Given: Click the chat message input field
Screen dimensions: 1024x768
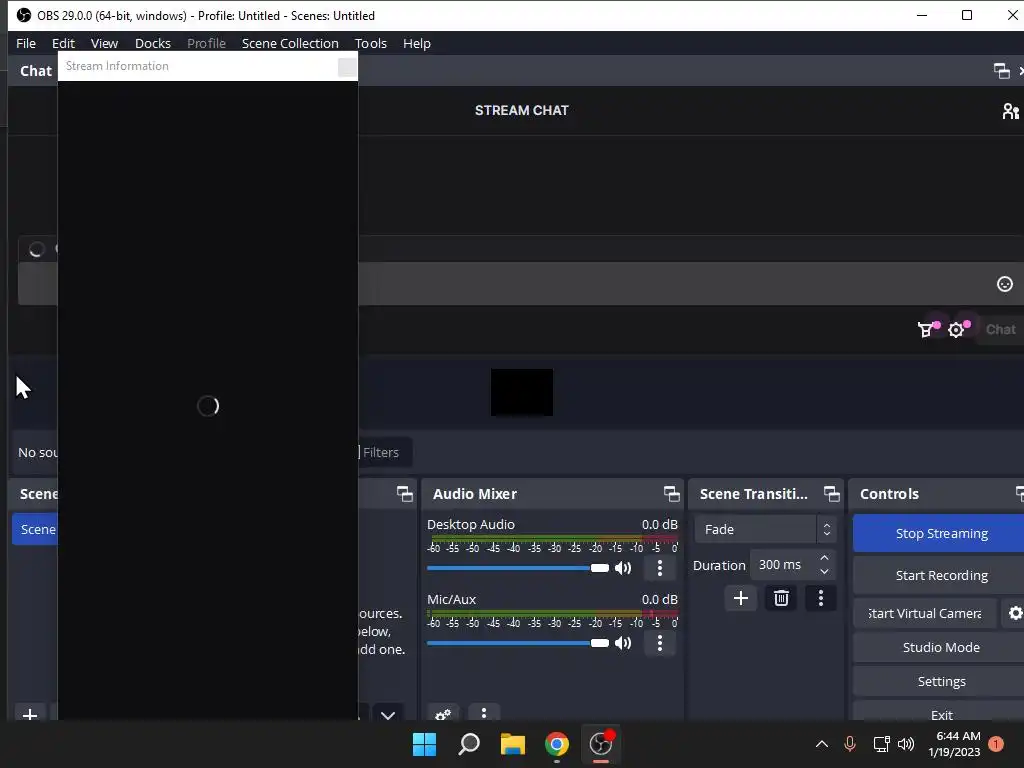Looking at the screenshot, I should (x=519, y=283).
